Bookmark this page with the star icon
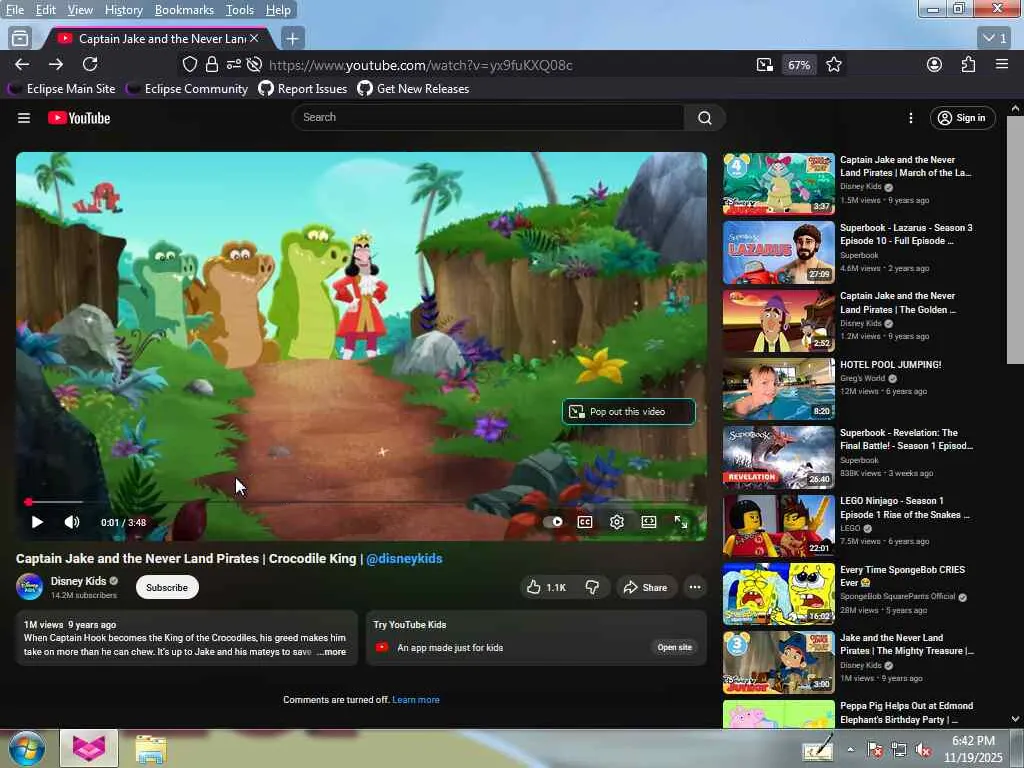The image size is (1024, 768). coord(833,64)
